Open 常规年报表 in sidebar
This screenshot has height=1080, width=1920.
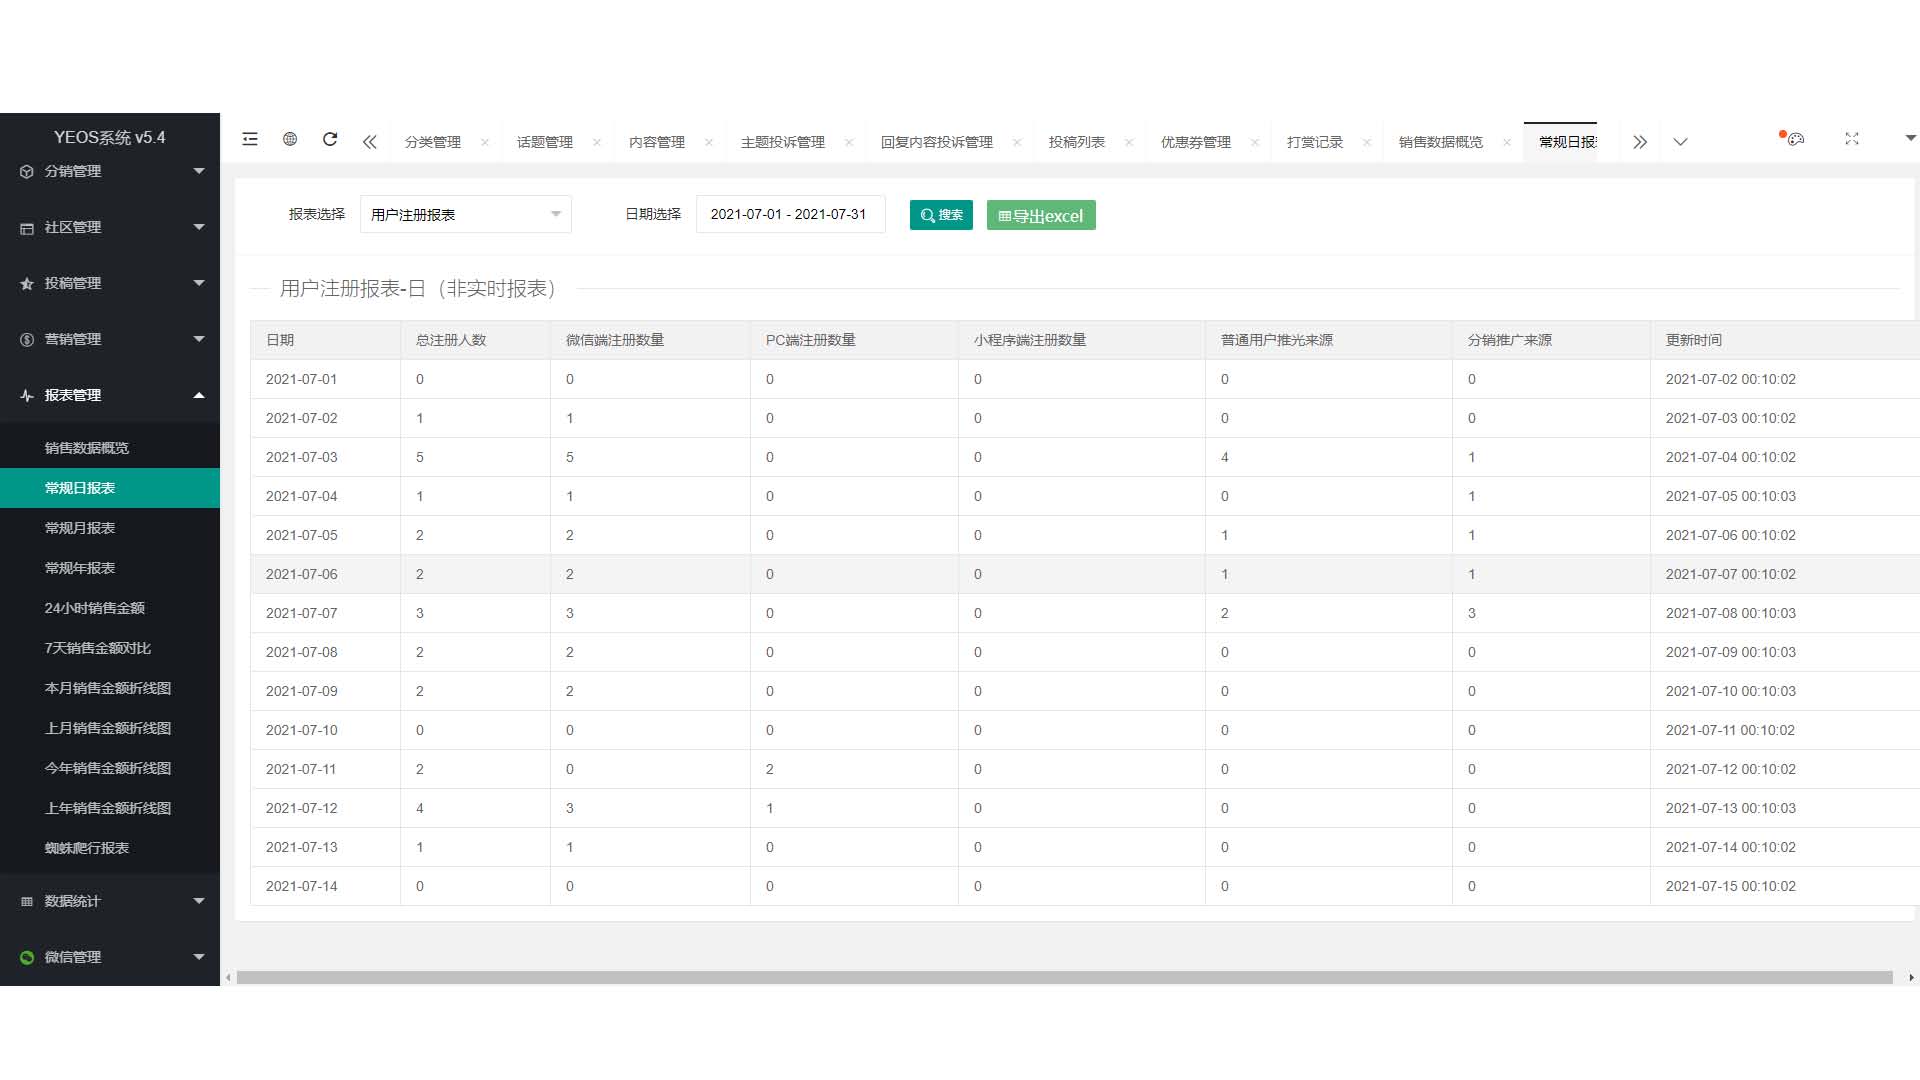110,568
